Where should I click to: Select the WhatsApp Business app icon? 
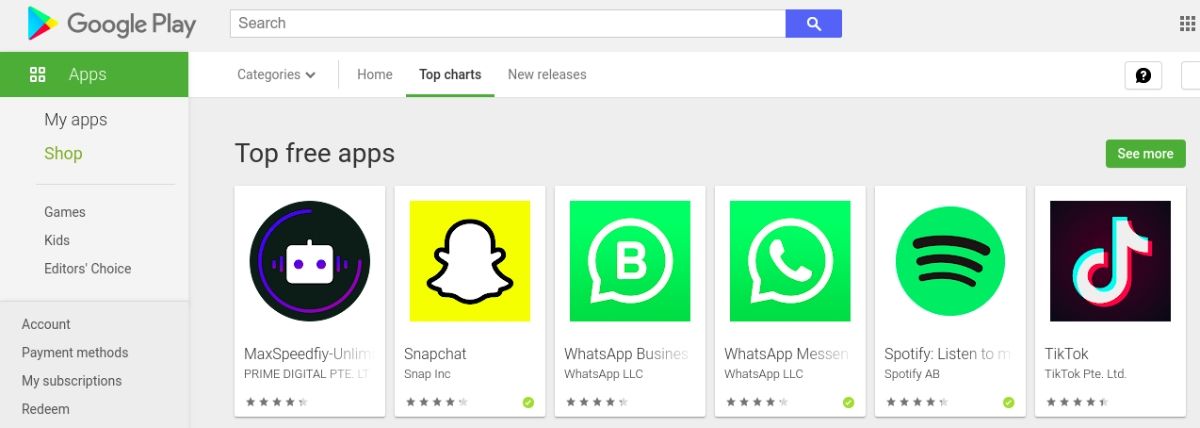coord(630,261)
